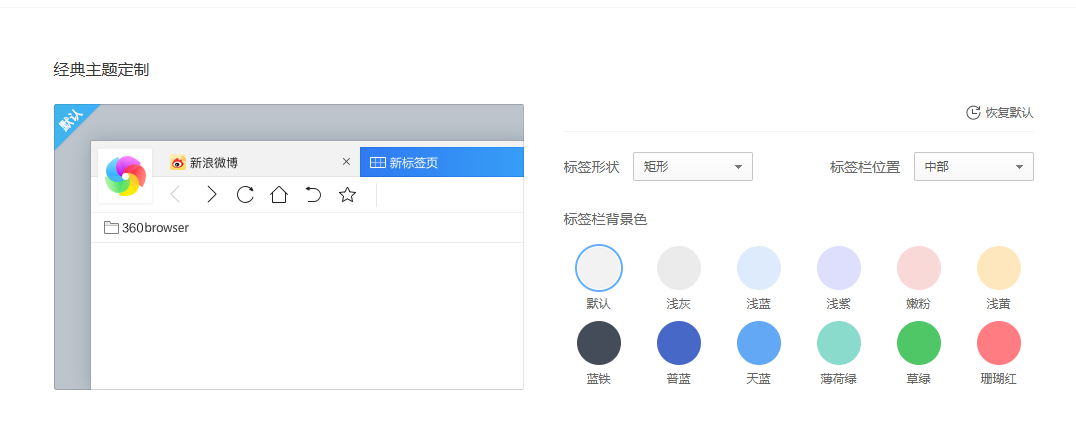This screenshot has width=1076, height=430.
Task: Click the 标签形状 label
Action: coord(592,167)
